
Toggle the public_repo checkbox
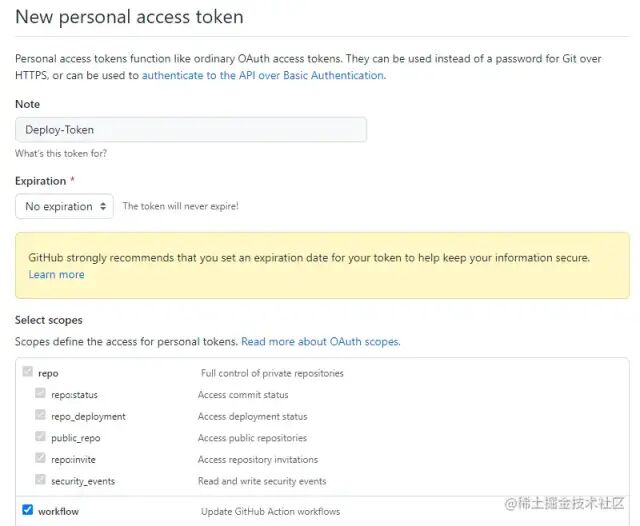point(40,438)
